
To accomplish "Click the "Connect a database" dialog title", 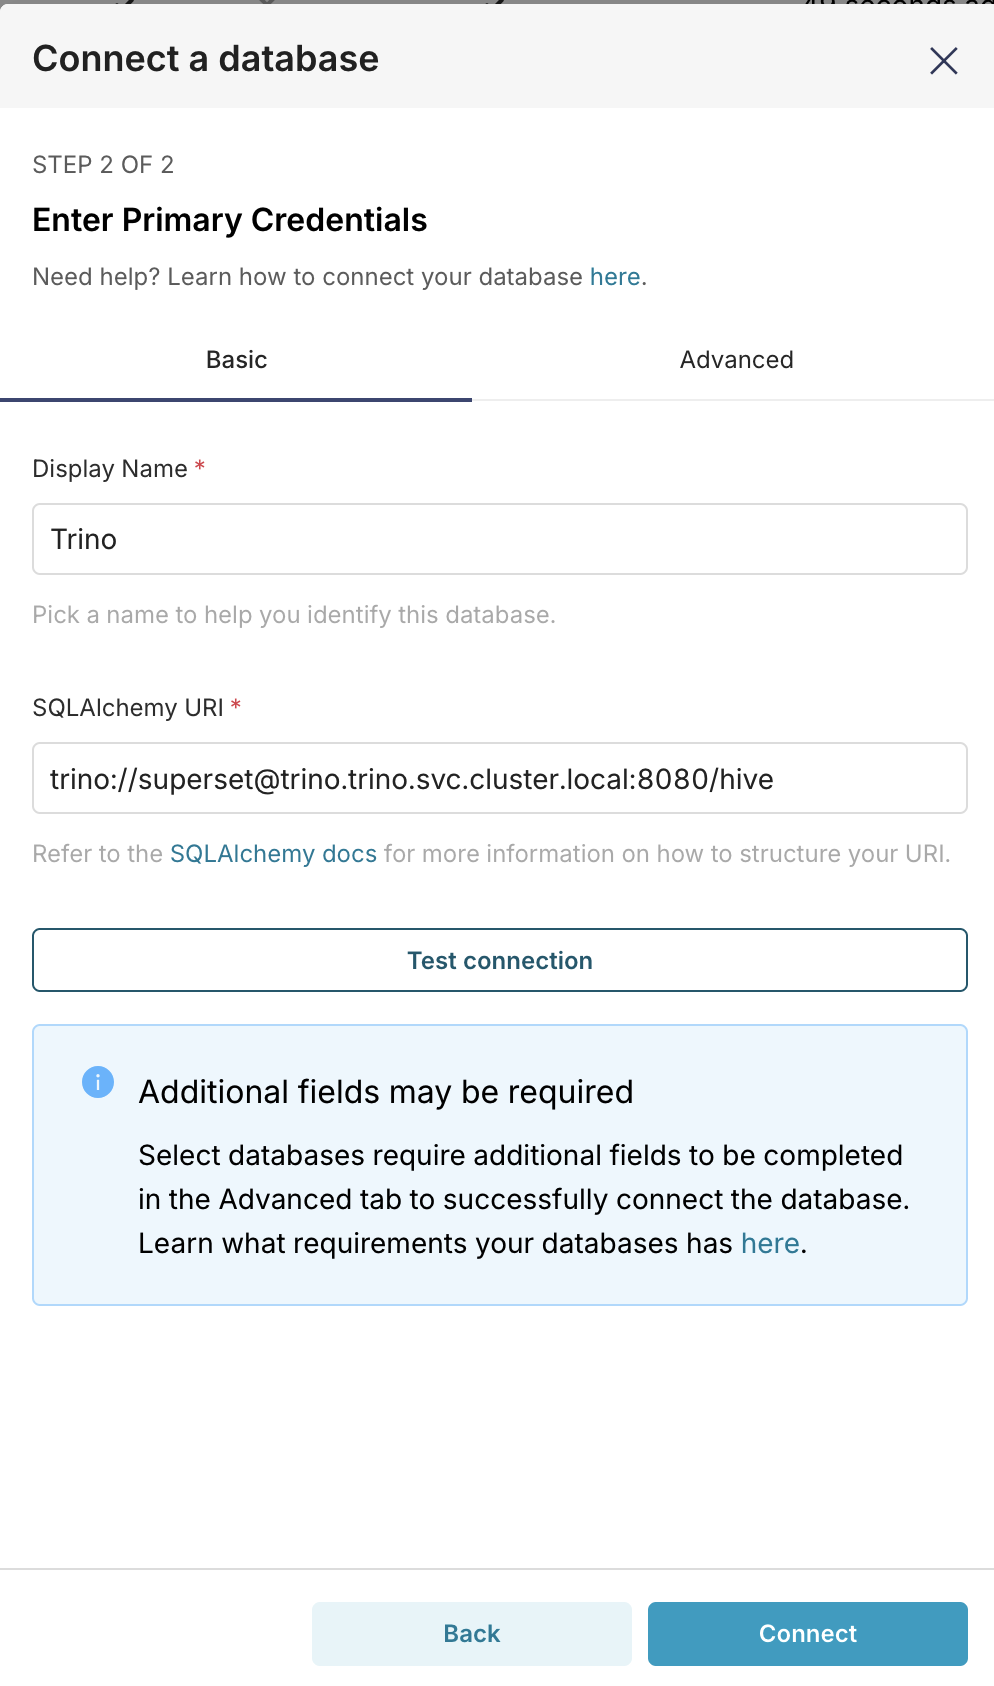I will pyautogui.click(x=206, y=59).
